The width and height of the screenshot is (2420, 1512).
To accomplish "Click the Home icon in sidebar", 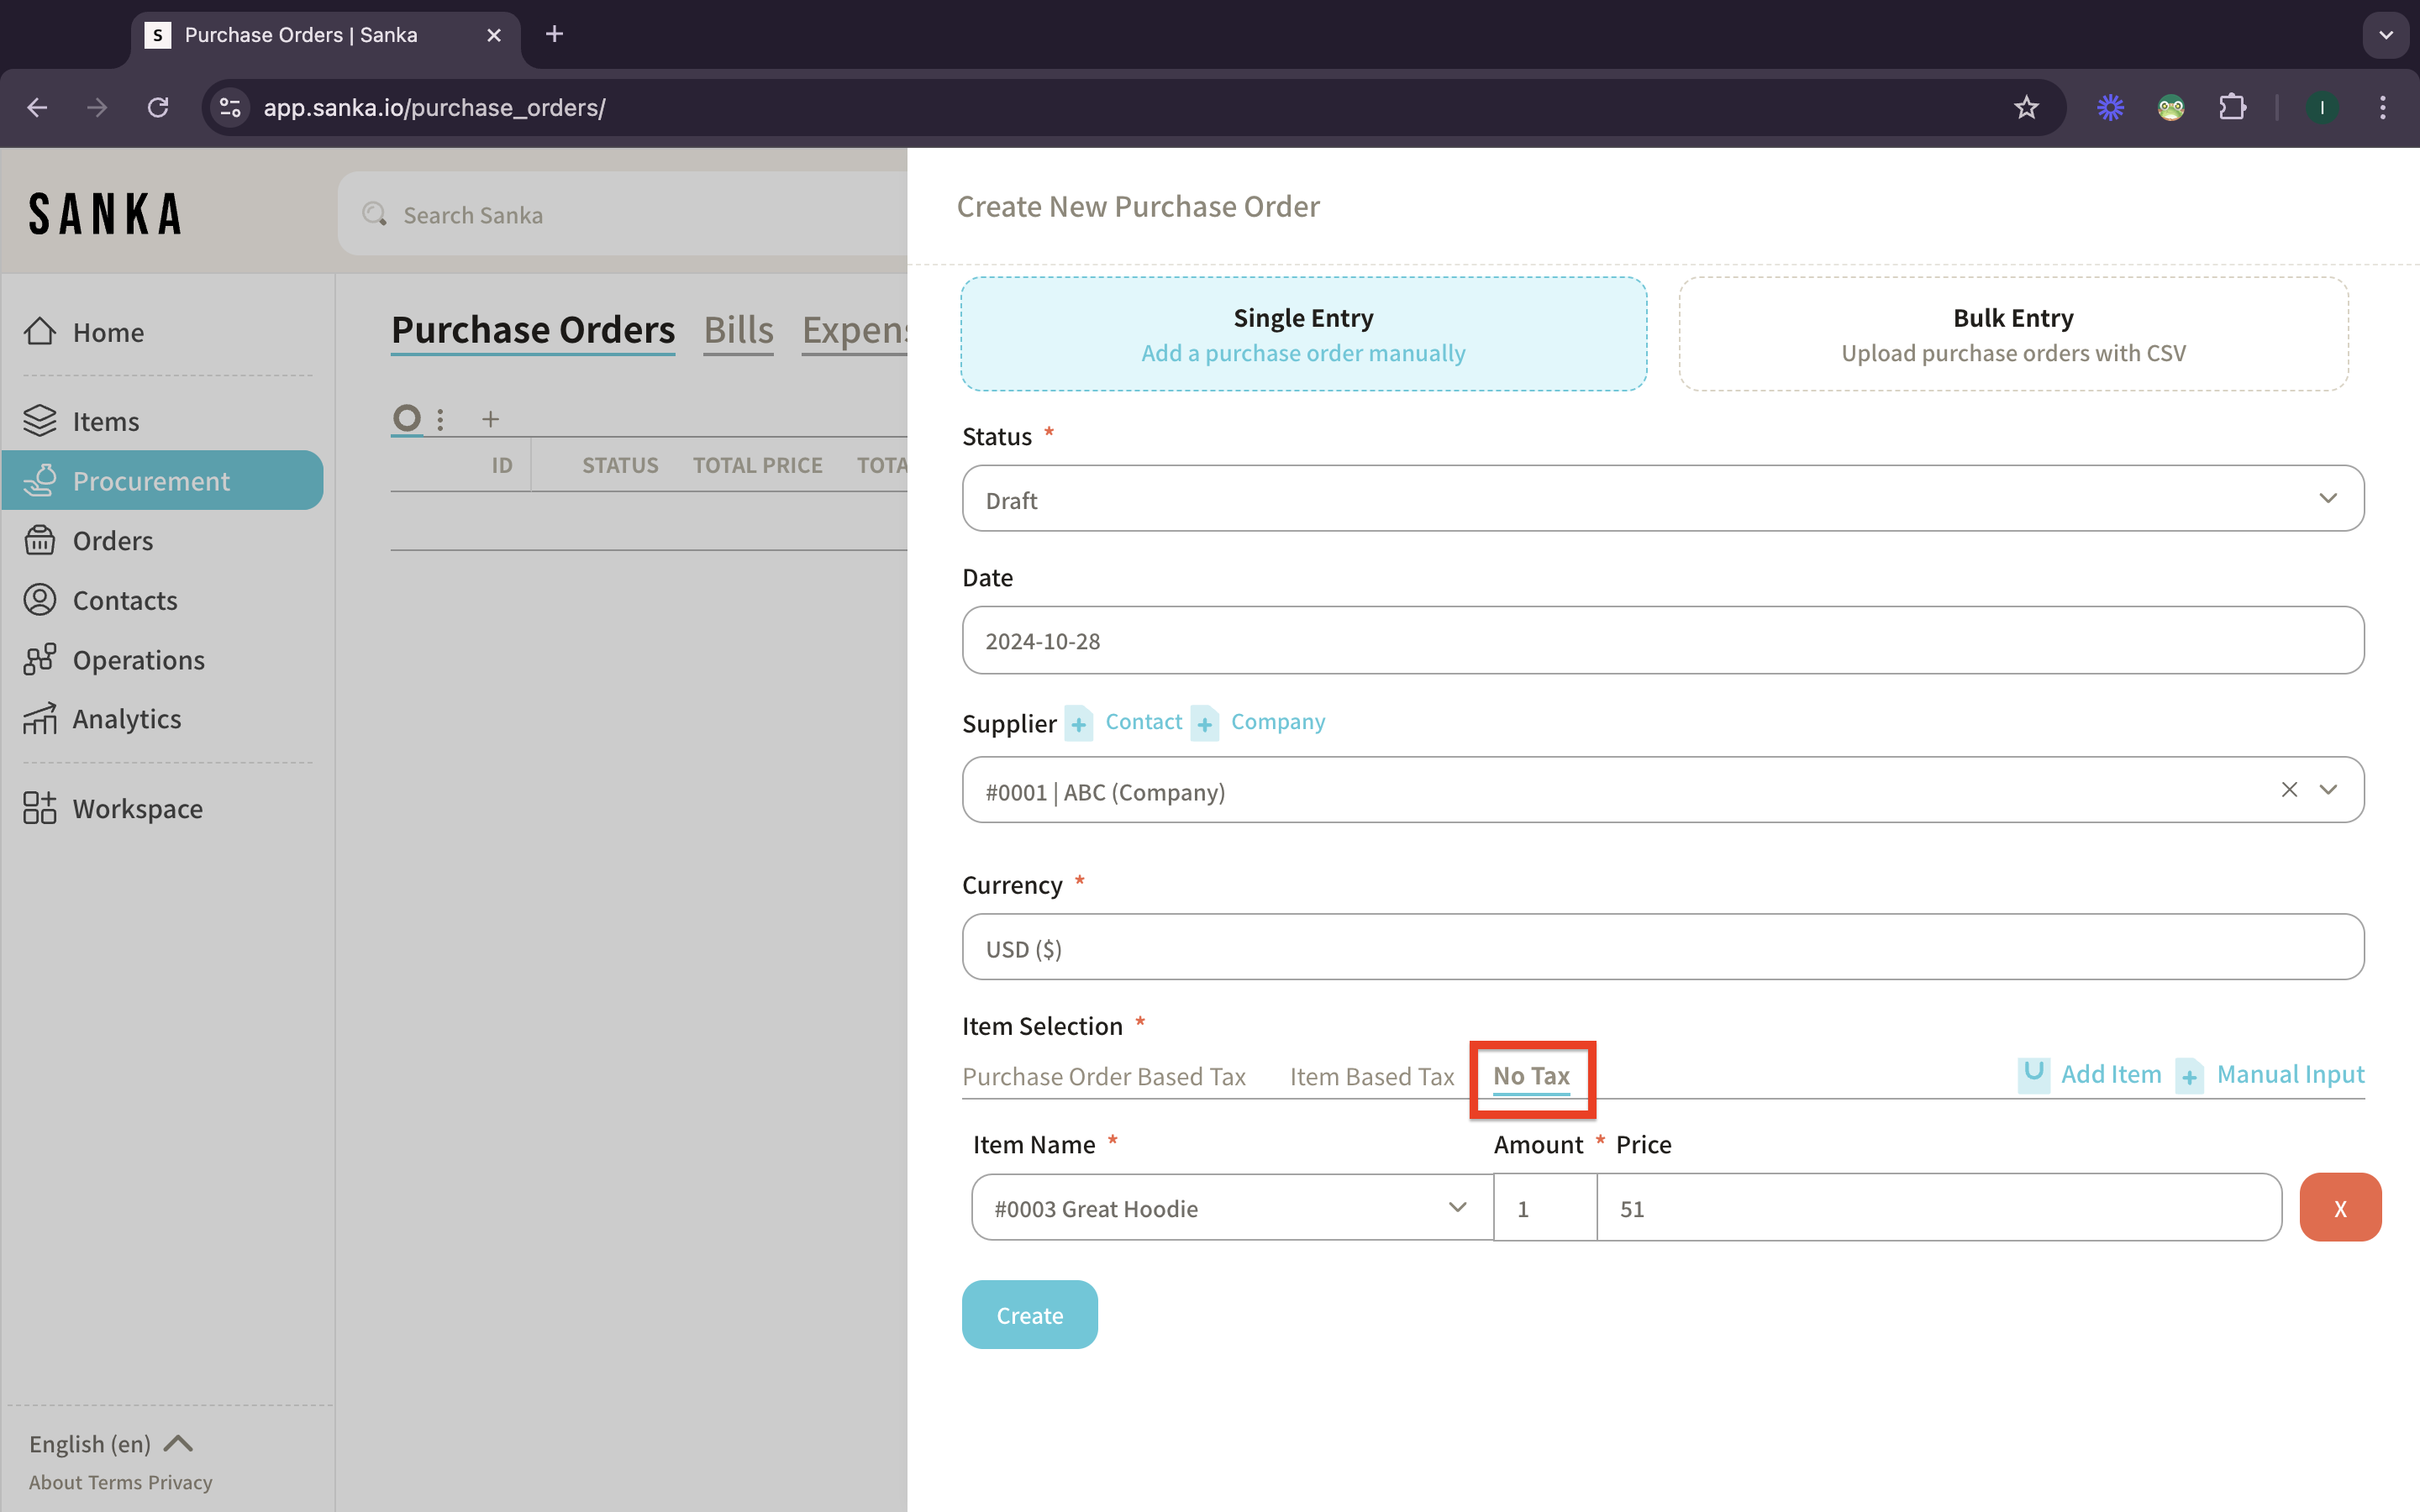I will point(40,332).
